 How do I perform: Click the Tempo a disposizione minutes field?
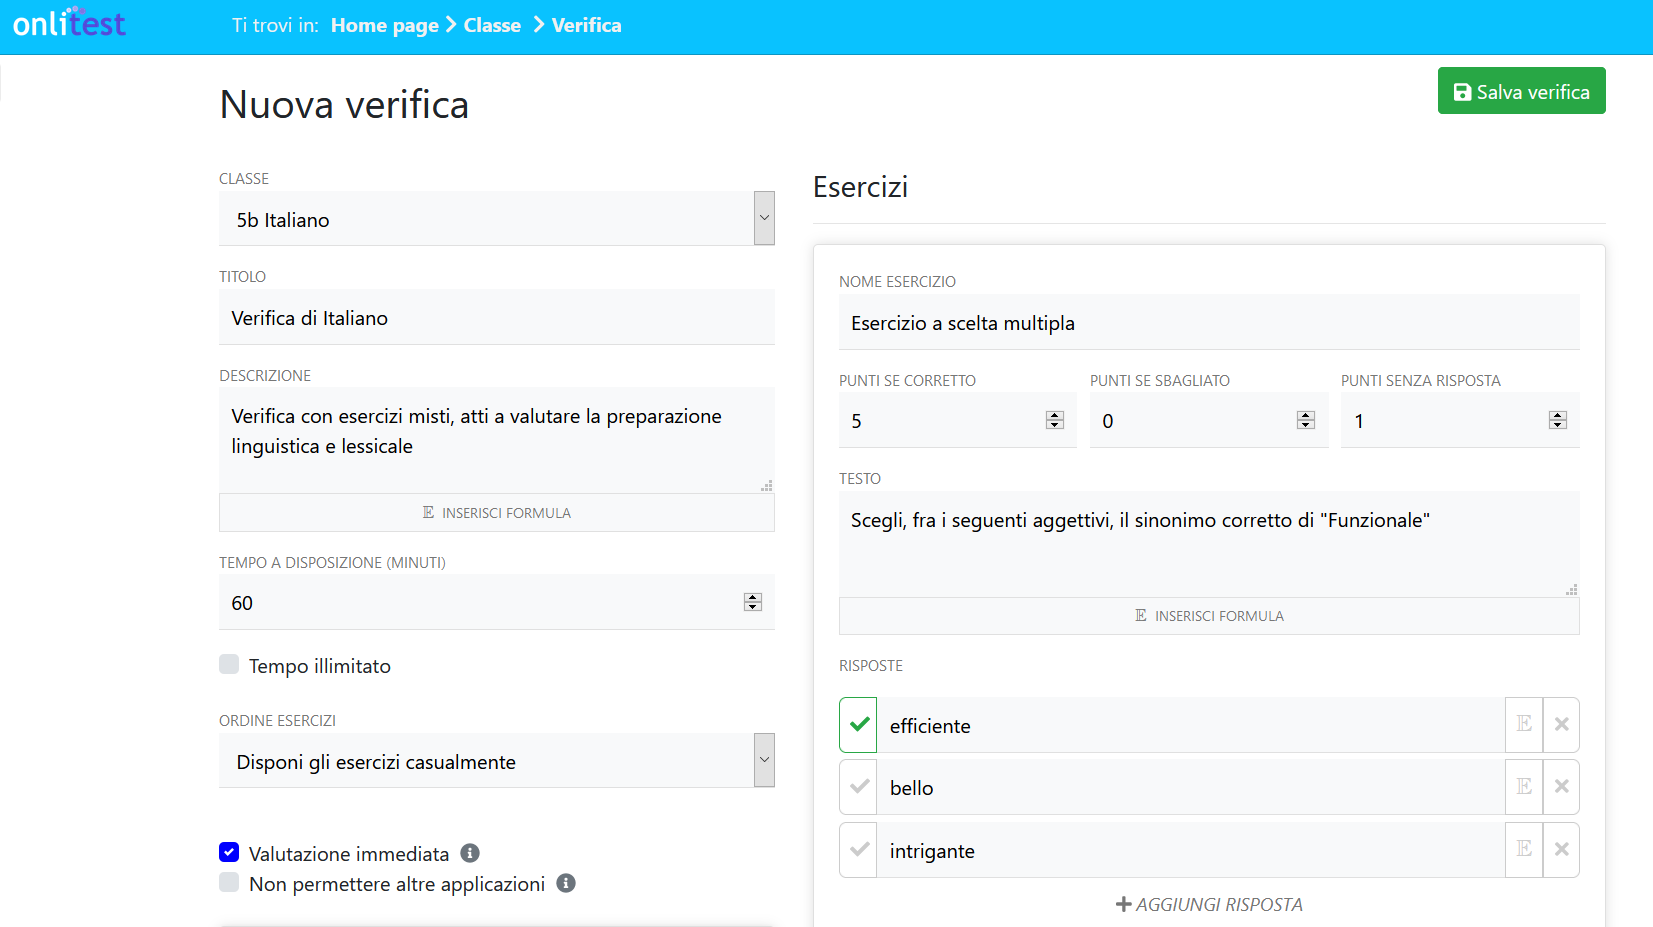(x=497, y=602)
